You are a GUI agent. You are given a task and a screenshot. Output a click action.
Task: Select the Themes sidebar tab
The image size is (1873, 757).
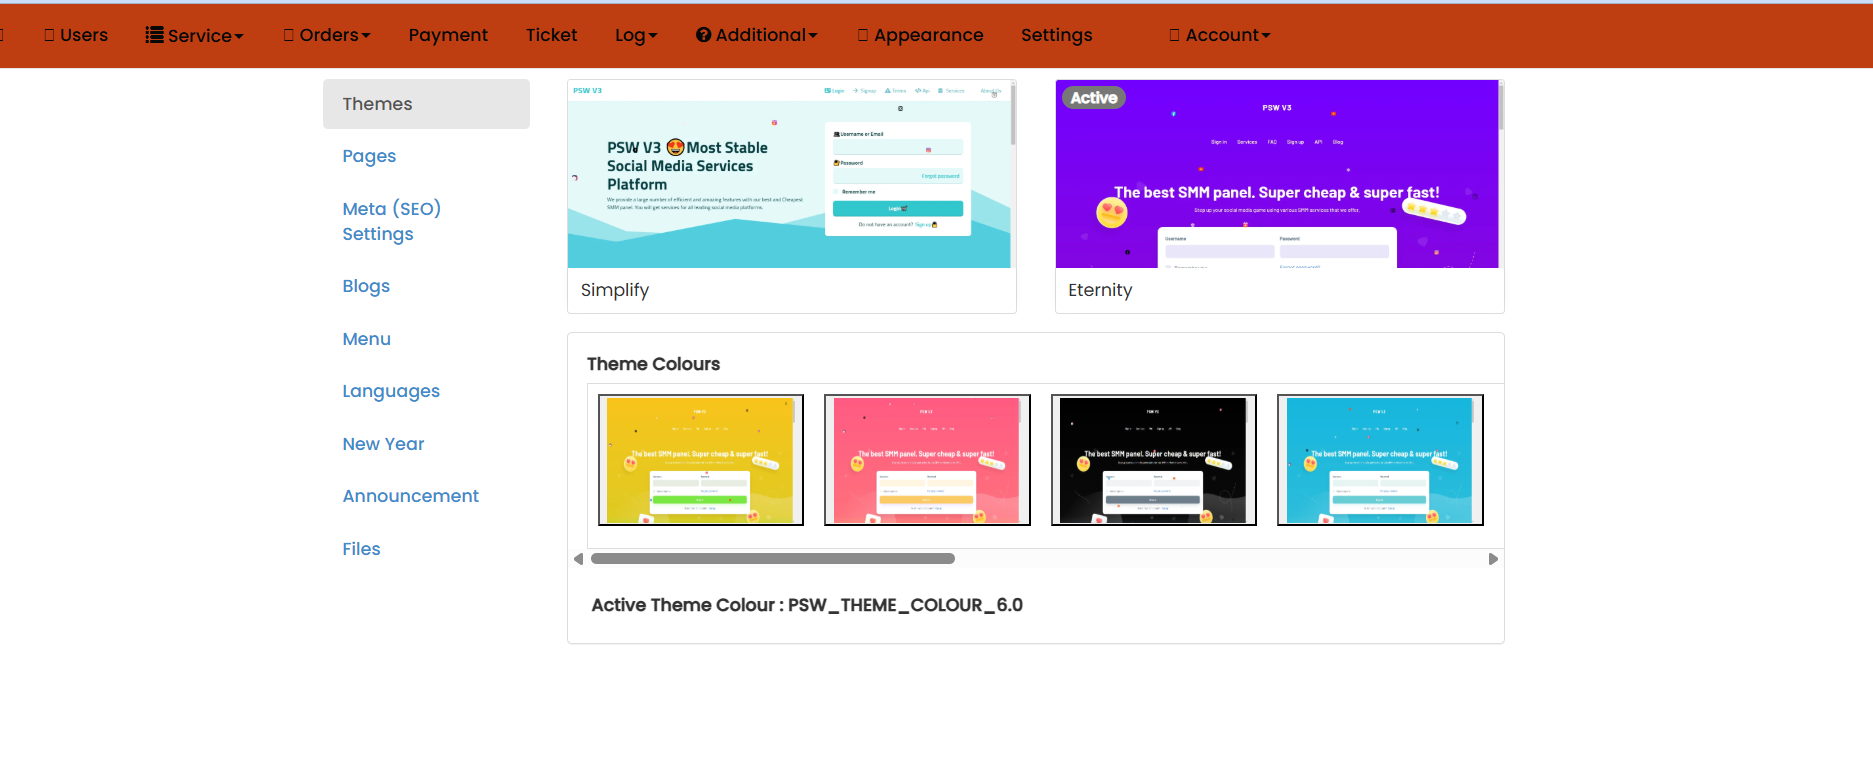pos(426,104)
